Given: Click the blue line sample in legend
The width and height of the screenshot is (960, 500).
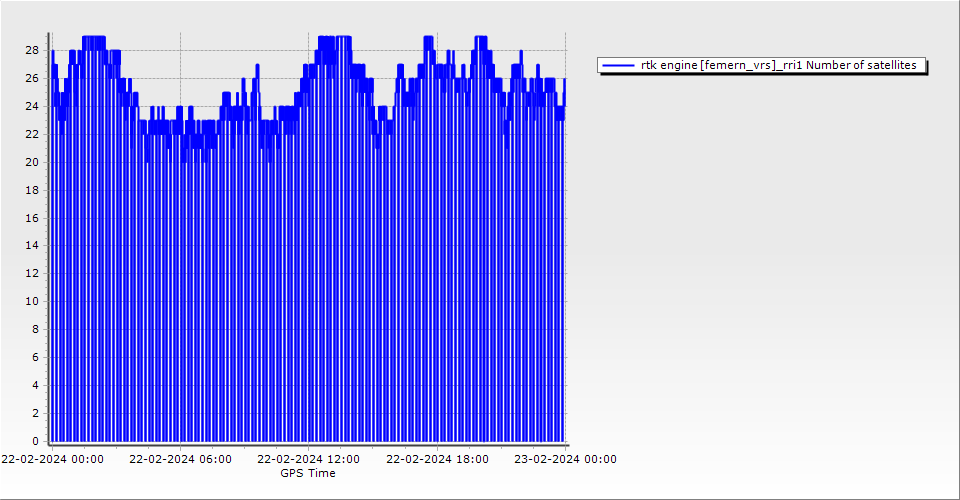Looking at the screenshot, I should pyautogui.click(x=619, y=65).
